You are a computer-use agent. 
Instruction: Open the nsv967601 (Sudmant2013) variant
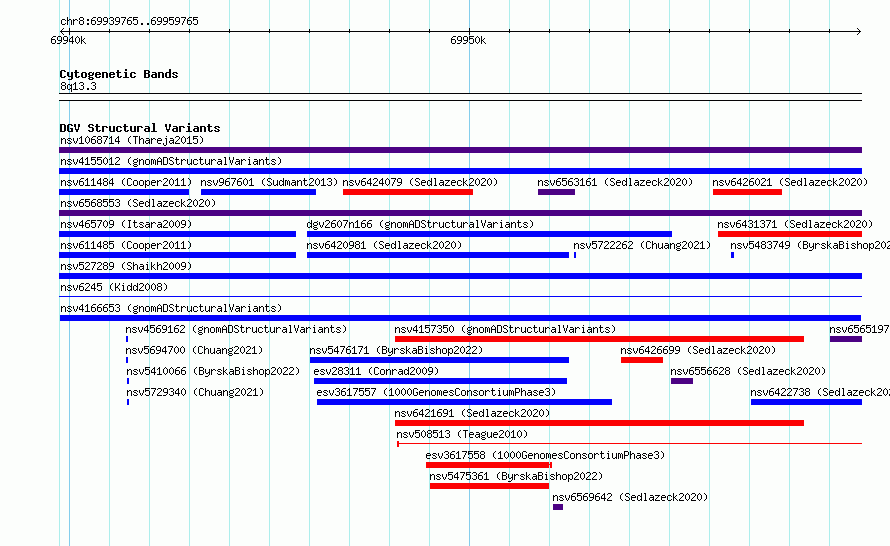[269, 182]
